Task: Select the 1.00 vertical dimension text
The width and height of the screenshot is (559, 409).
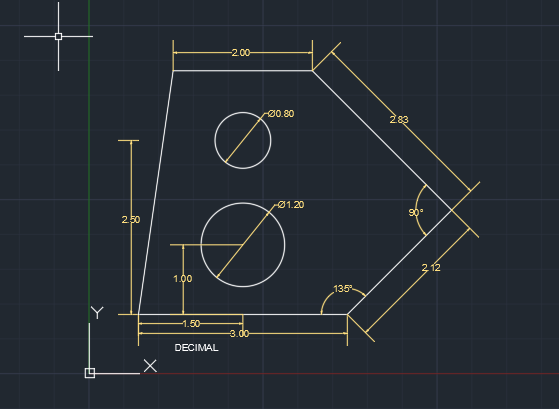Action: pyautogui.click(x=183, y=278)
